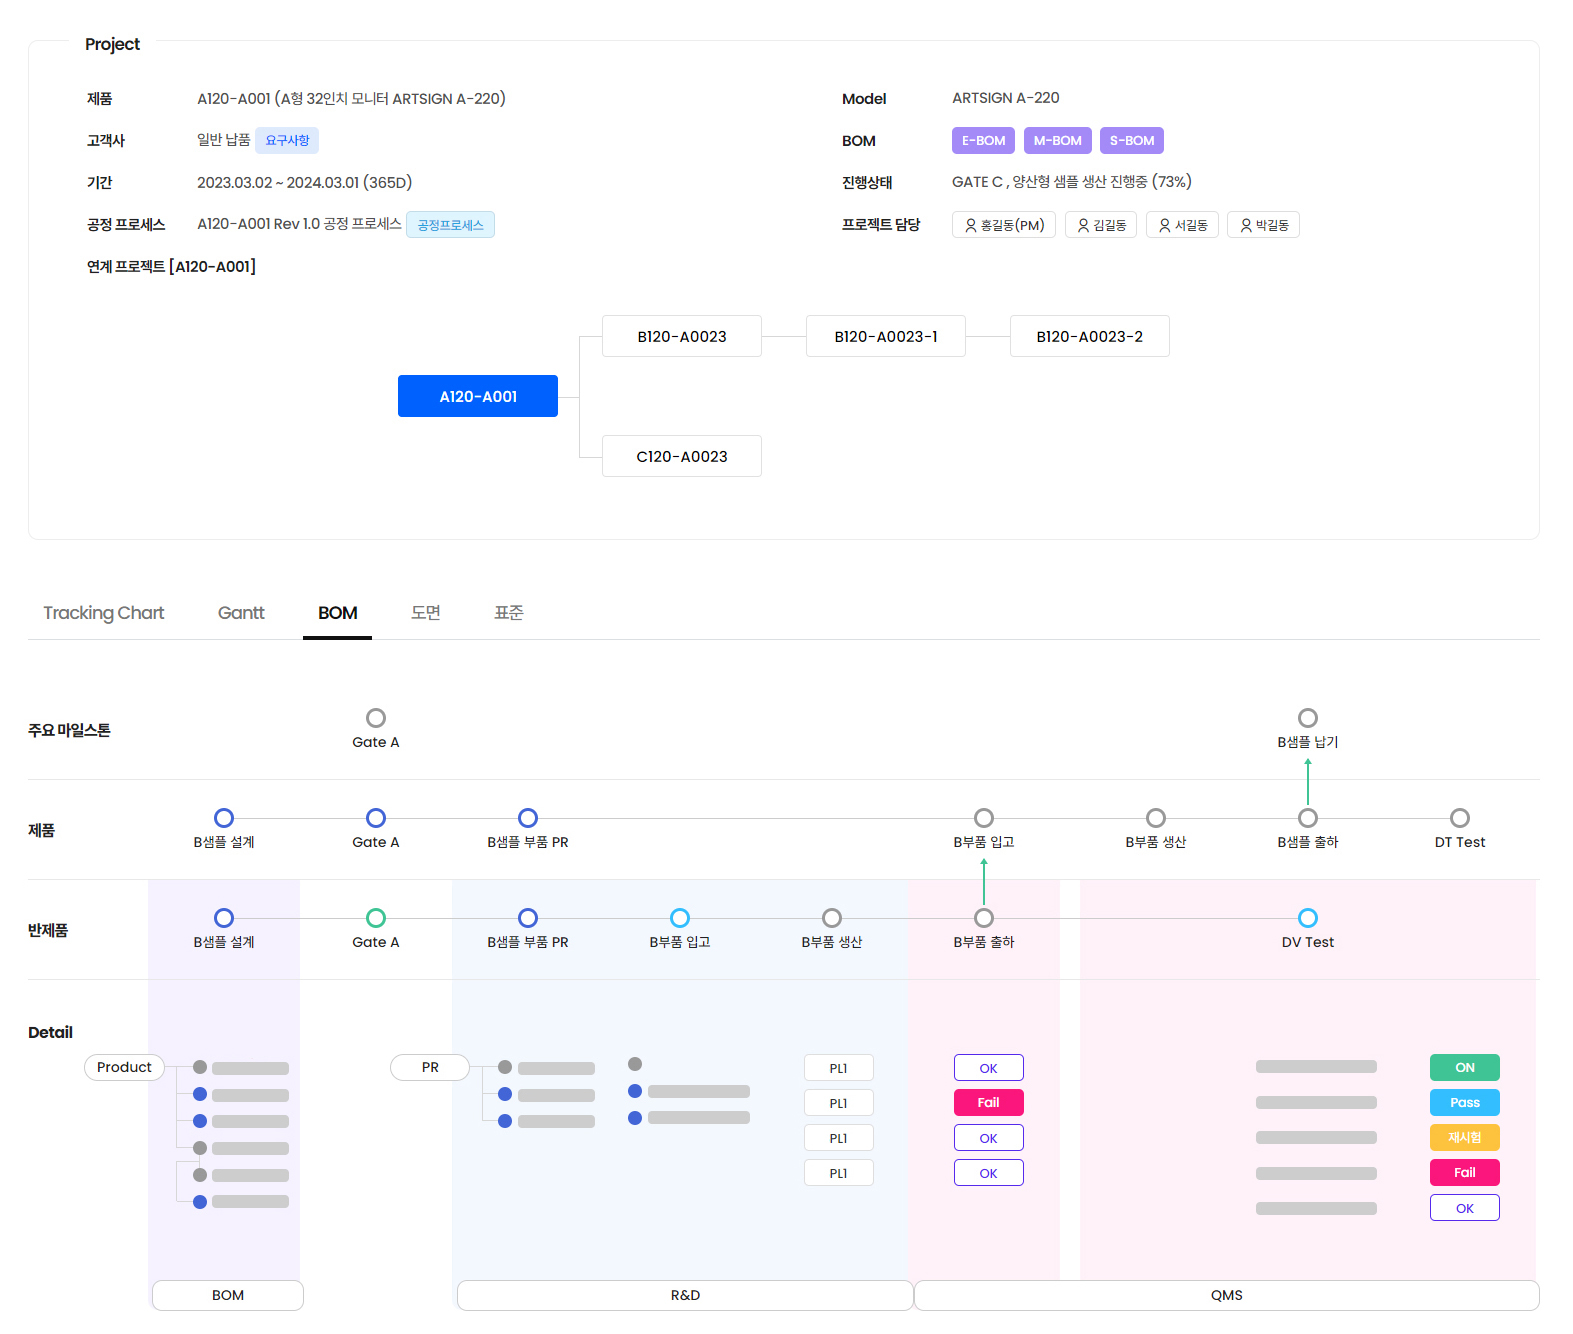Screen dimensions: 1573x1334
Task: Click the 홍길동(PM) person chip
Action: (1003, 225)
